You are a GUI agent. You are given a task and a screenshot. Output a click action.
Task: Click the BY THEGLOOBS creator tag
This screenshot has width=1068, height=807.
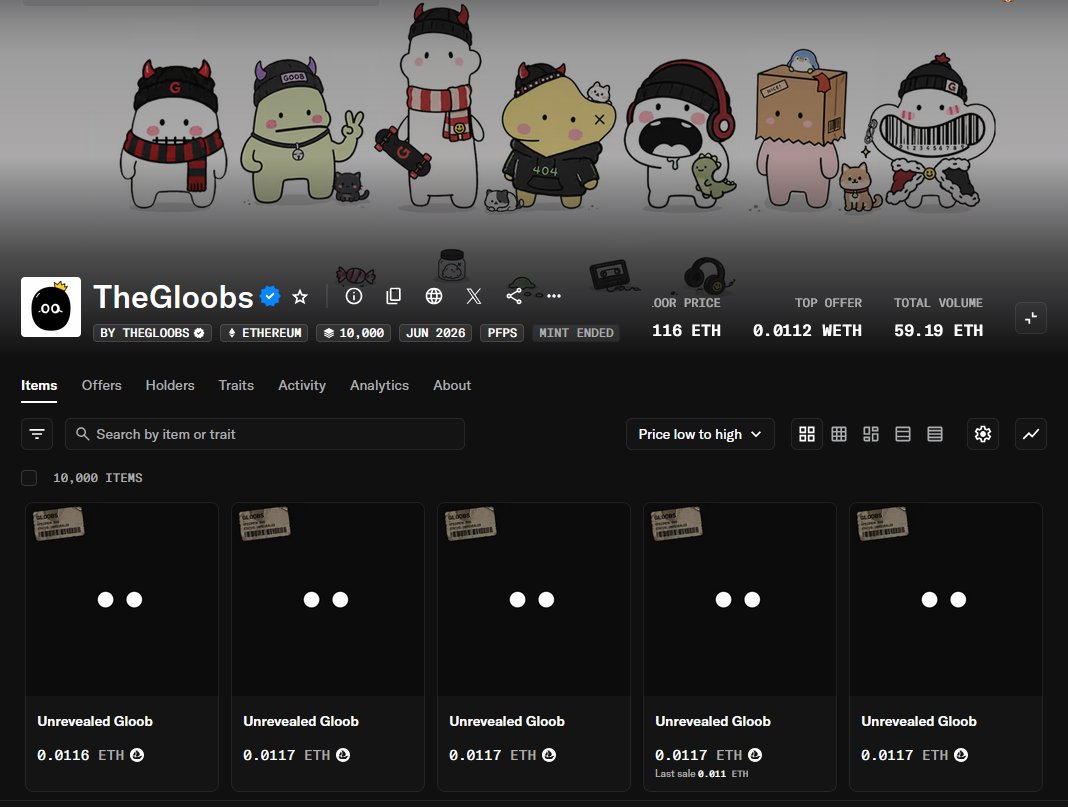[153, 333]
